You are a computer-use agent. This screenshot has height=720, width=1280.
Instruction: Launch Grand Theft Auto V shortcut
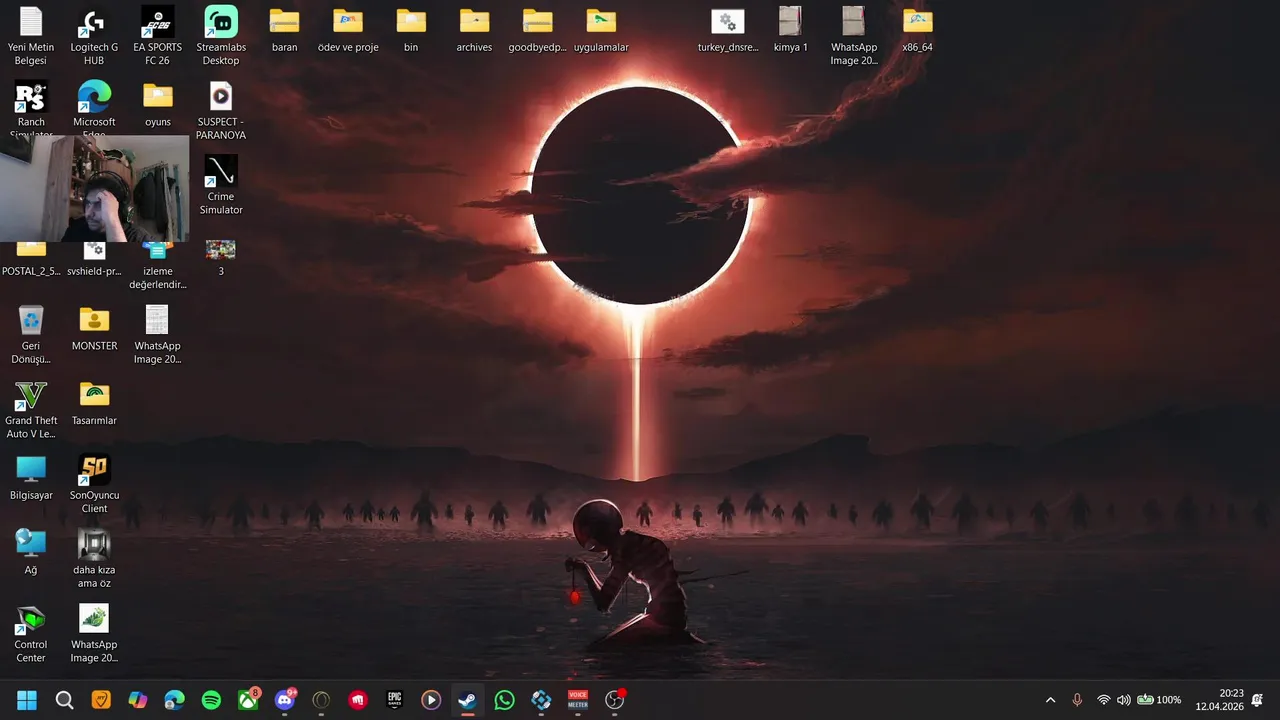click(x=31, y=409)
